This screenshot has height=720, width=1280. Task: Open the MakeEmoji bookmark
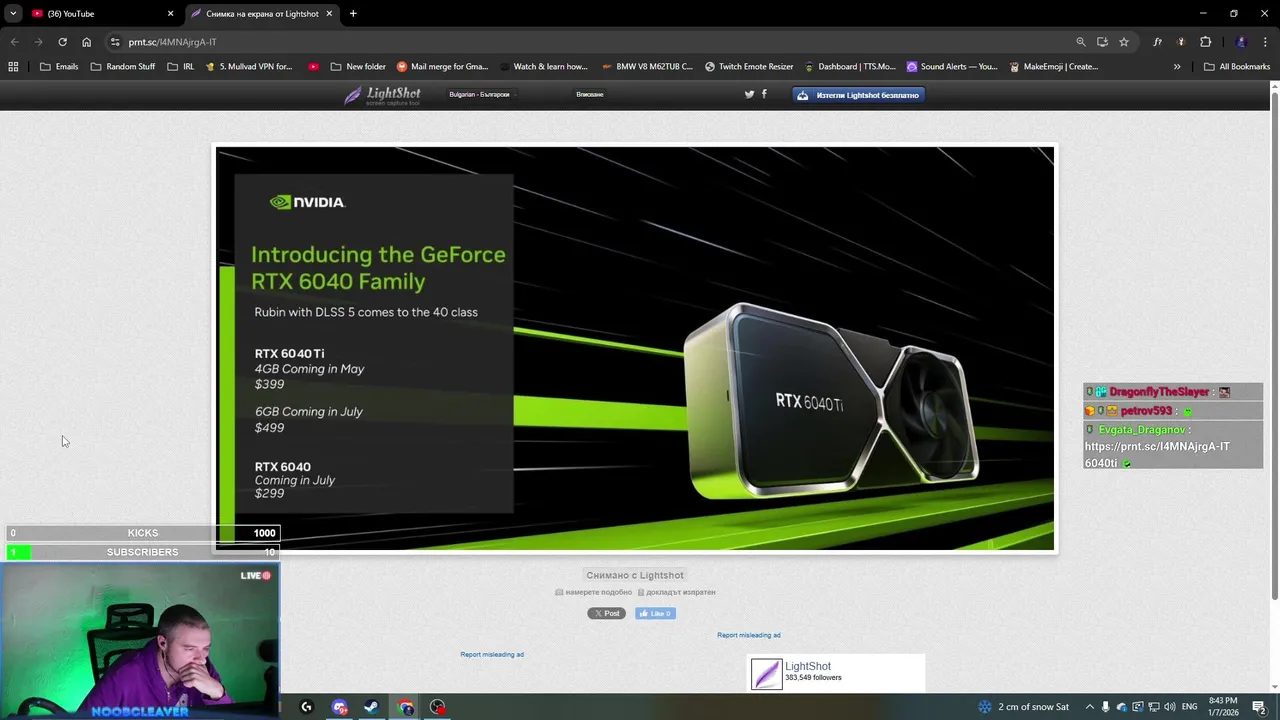pyautogui.click(x=1054, y=67)
